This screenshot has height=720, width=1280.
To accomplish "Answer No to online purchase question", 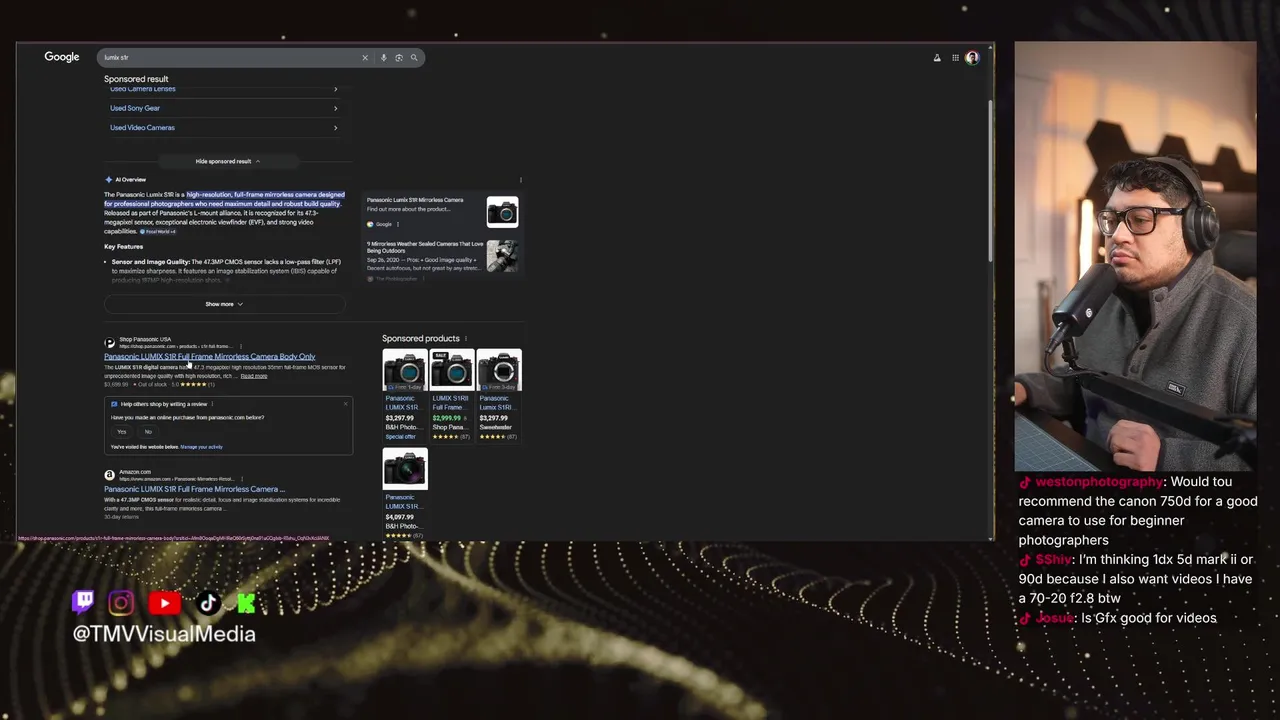I will click(148, 432).
